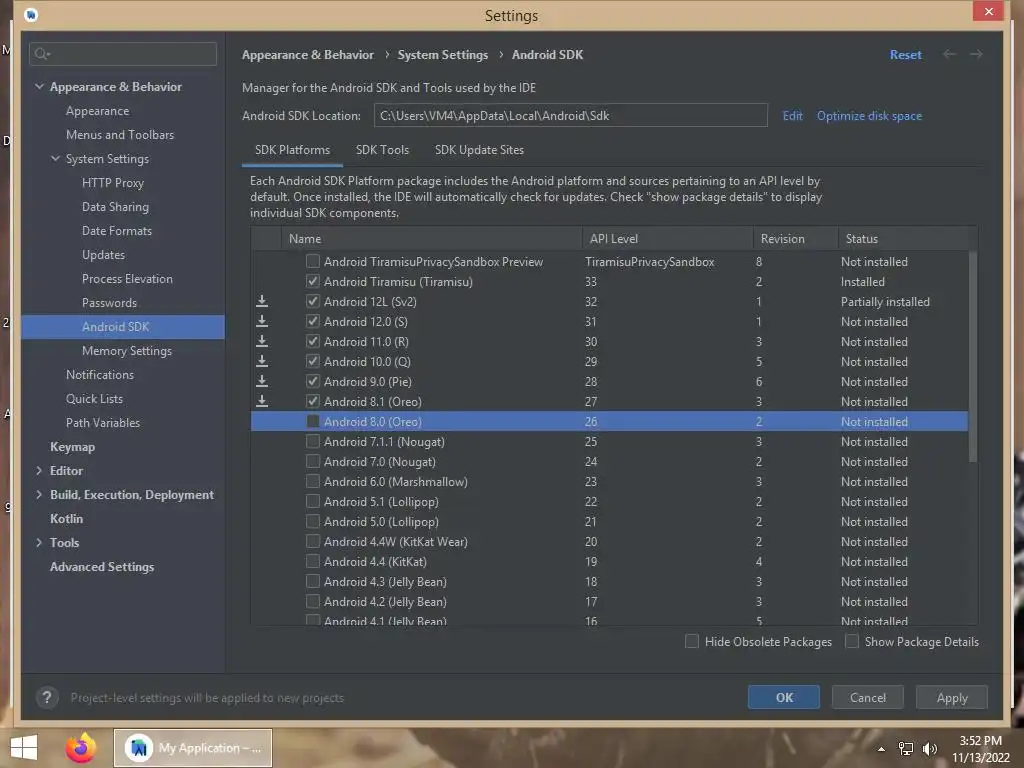Uncheck Android Tiramisu (Tiramisu) checkbox
1024x768 pixels.
(x=313, y=281)
